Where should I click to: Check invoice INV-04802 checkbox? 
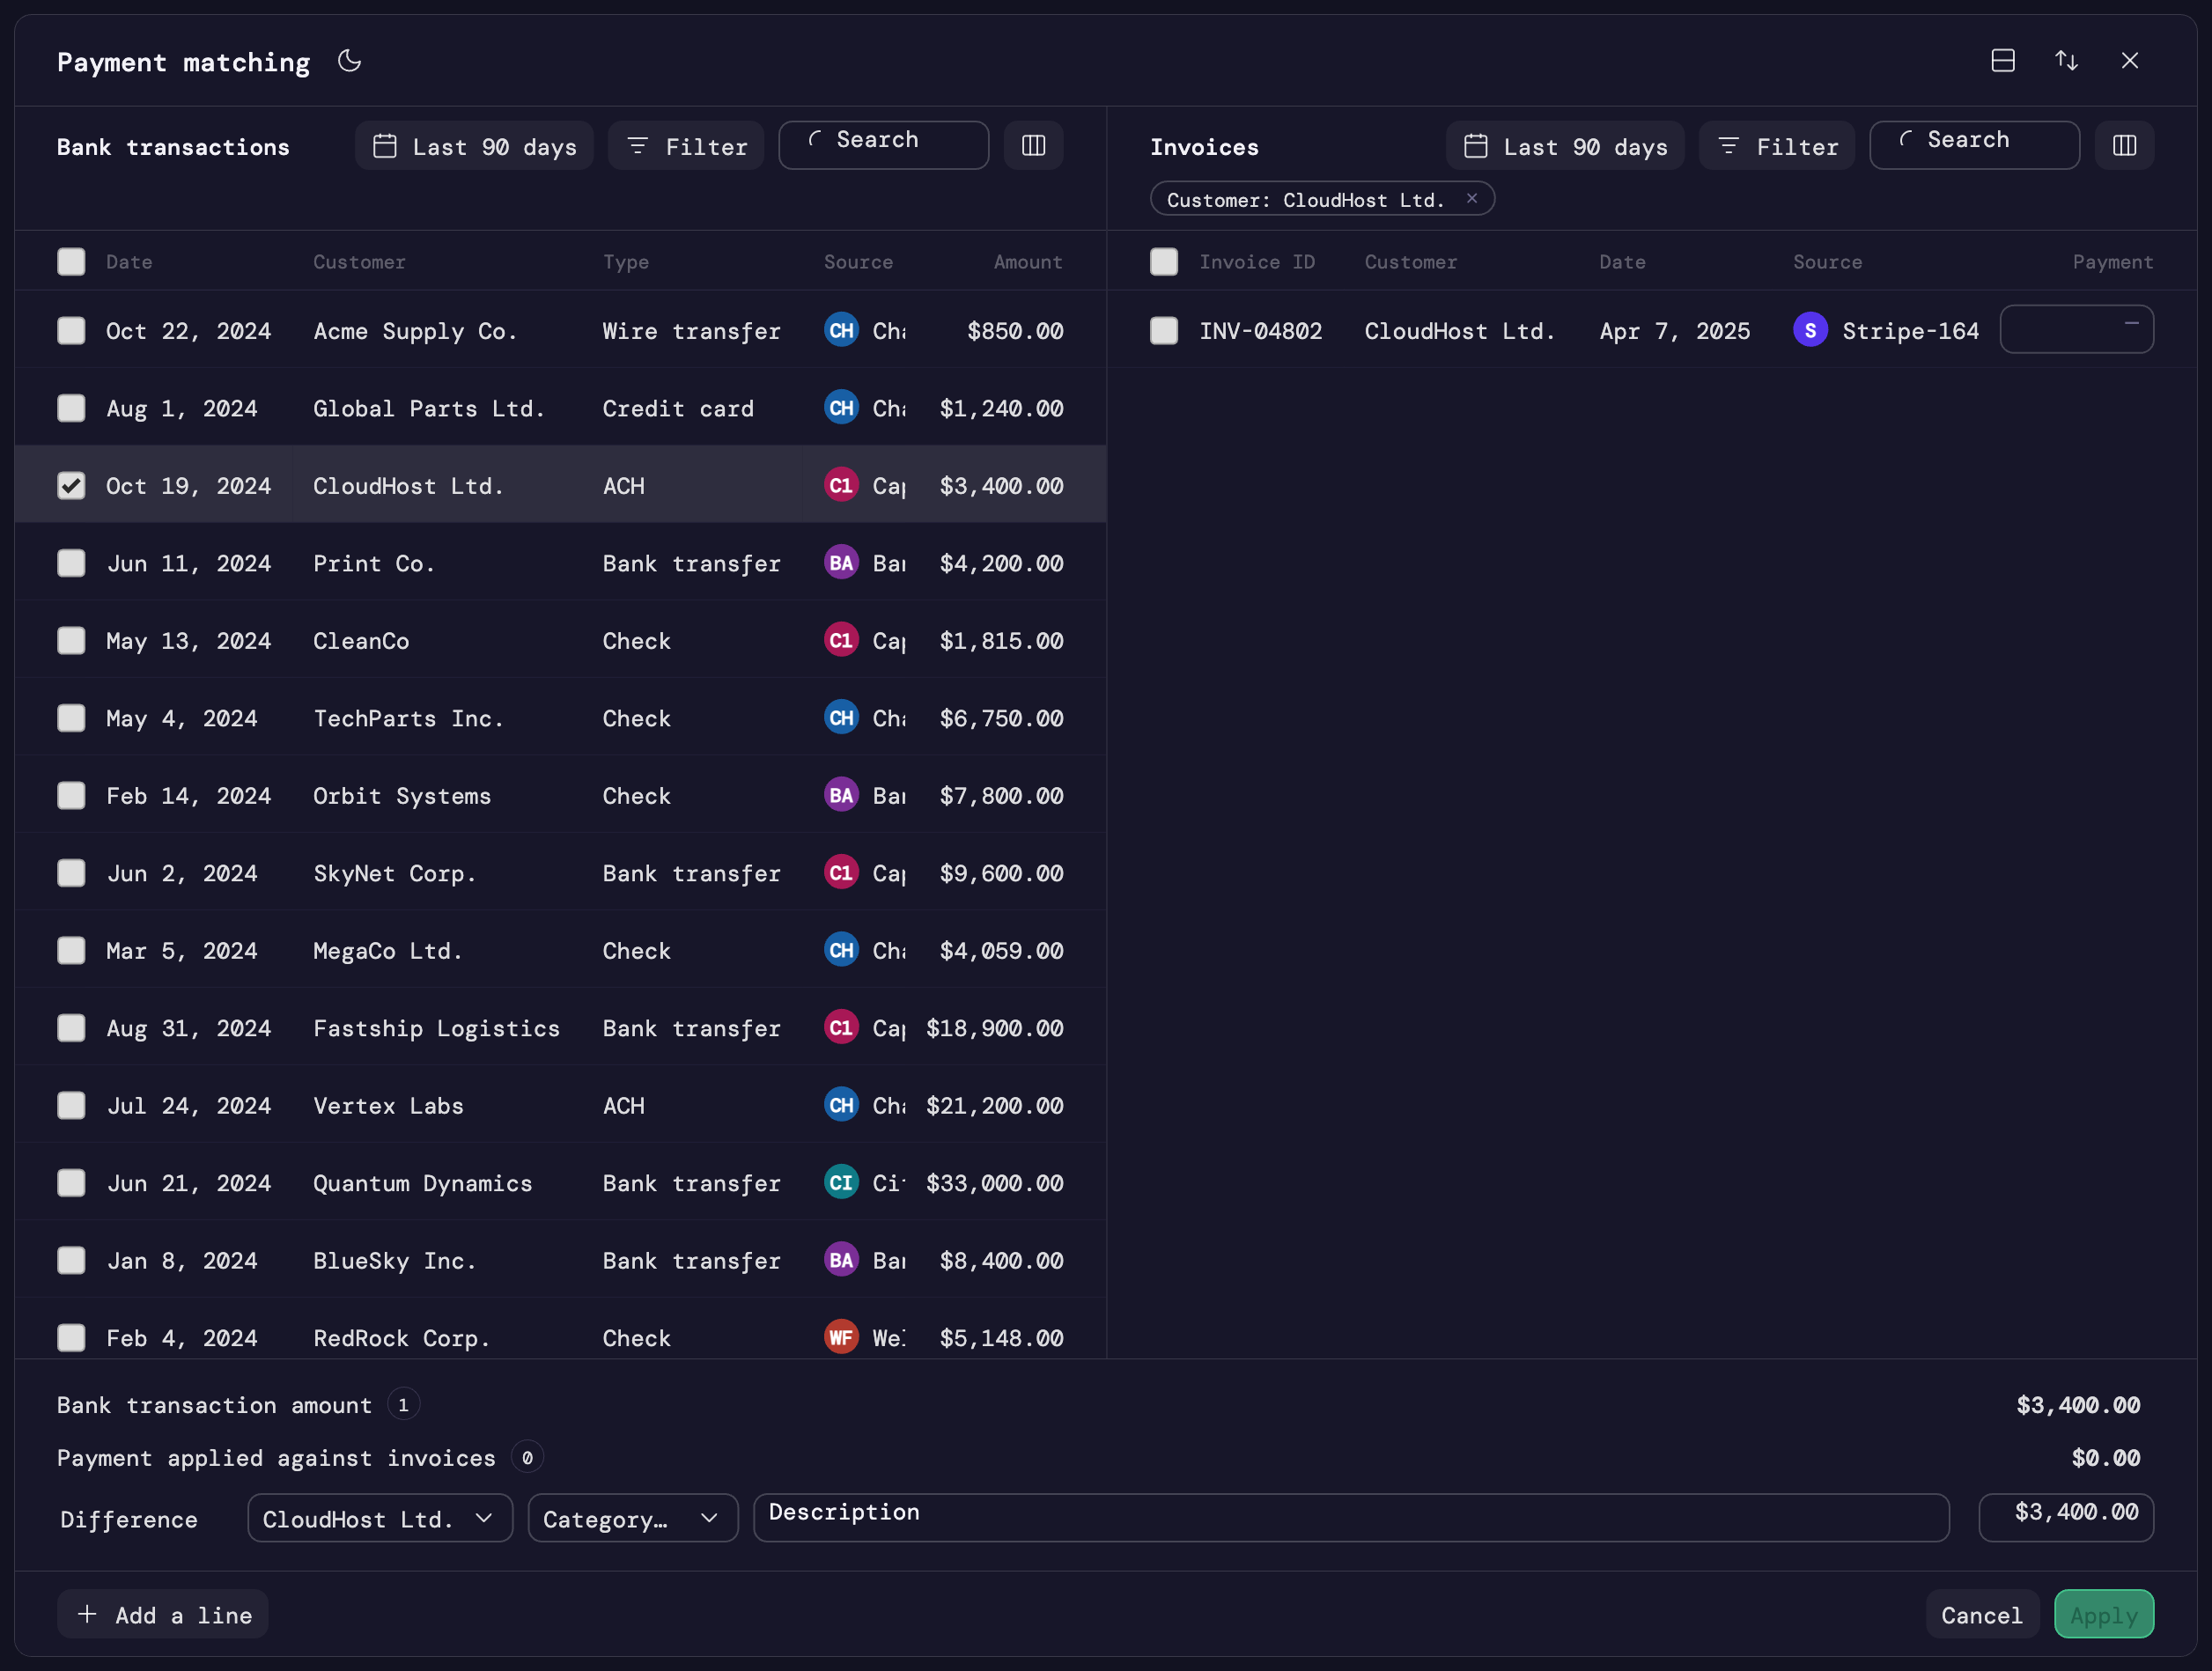(1164, 330)
